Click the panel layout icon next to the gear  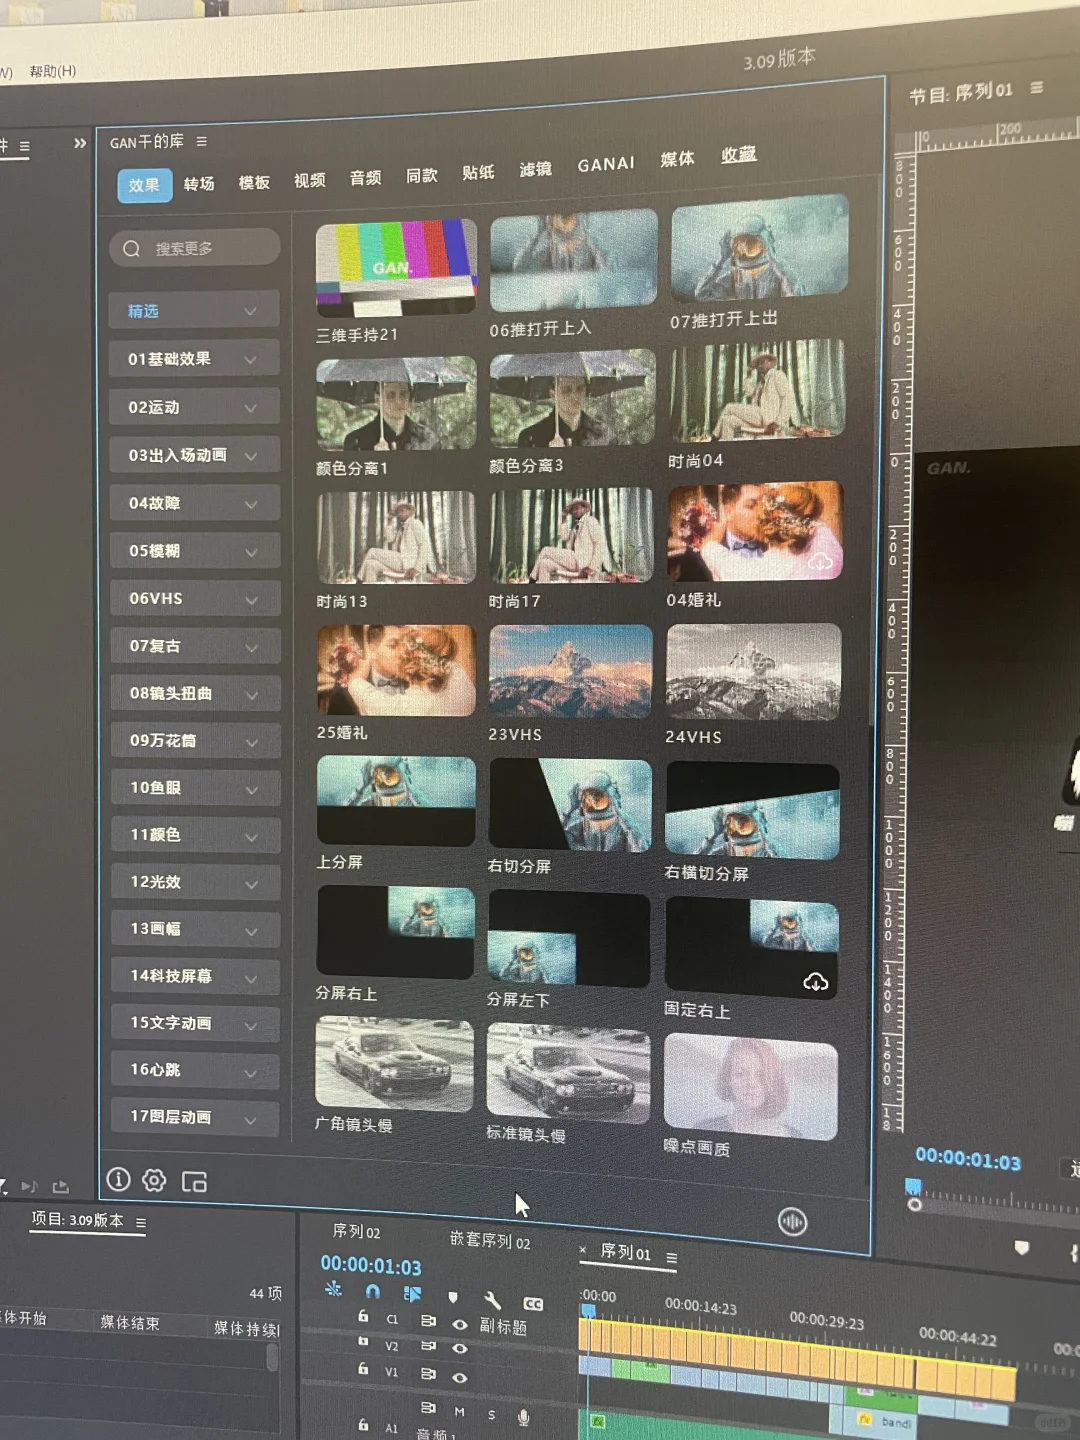coord(193,1181)
